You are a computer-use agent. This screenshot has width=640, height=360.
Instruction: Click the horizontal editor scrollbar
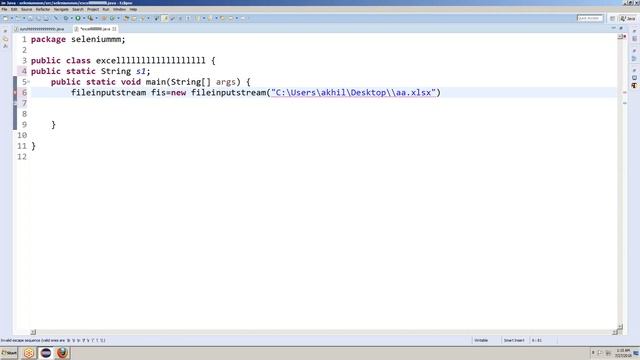point(324,332)
